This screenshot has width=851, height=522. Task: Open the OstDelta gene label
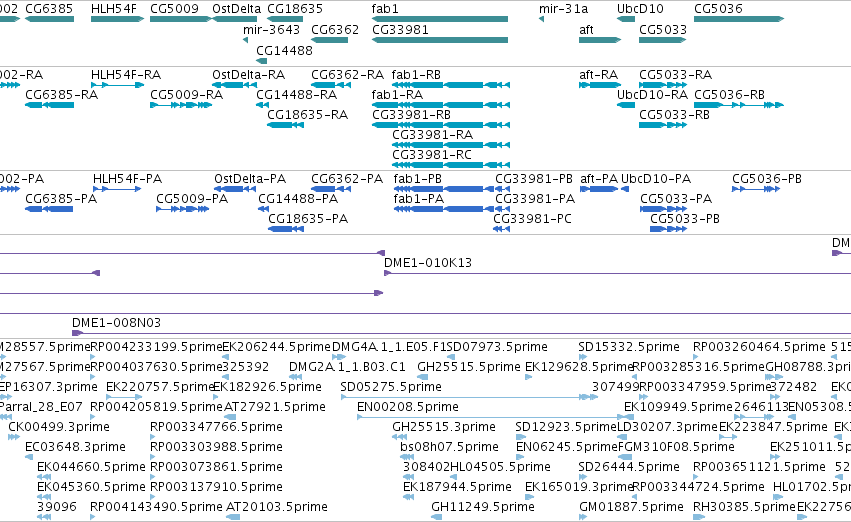point(237,9)
